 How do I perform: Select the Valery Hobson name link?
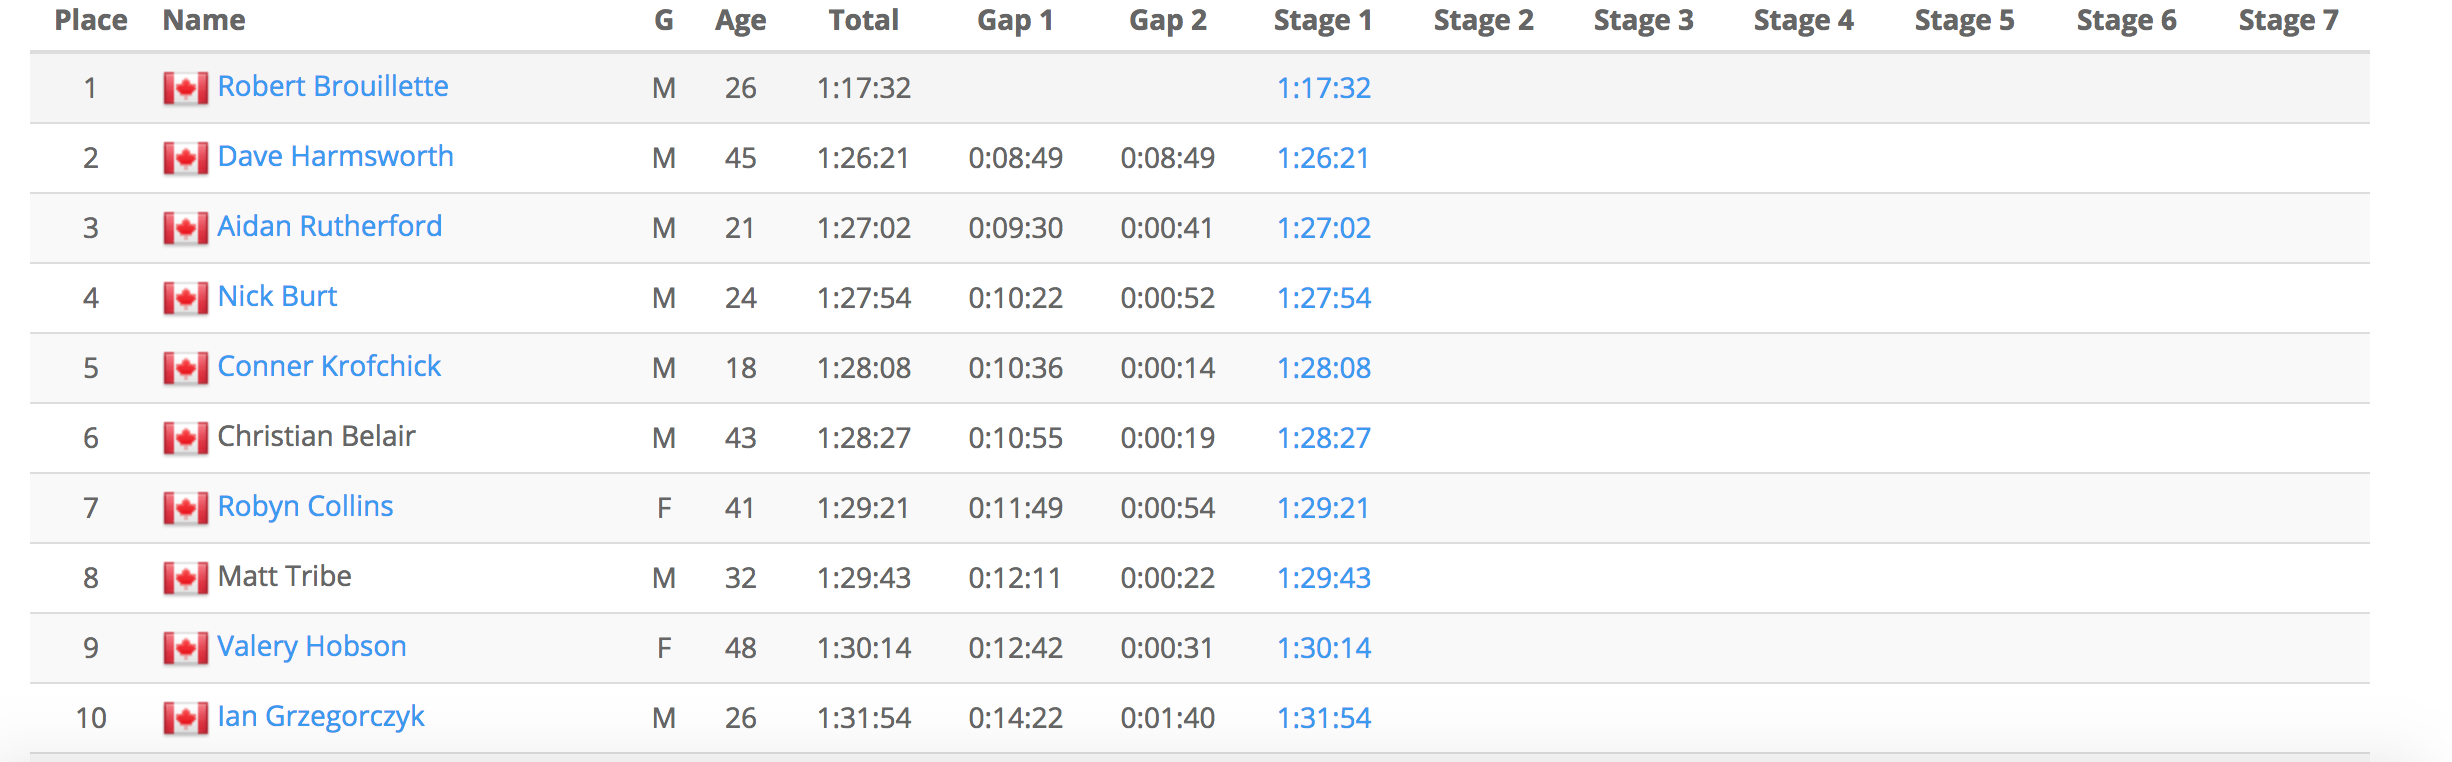(312, 646)
